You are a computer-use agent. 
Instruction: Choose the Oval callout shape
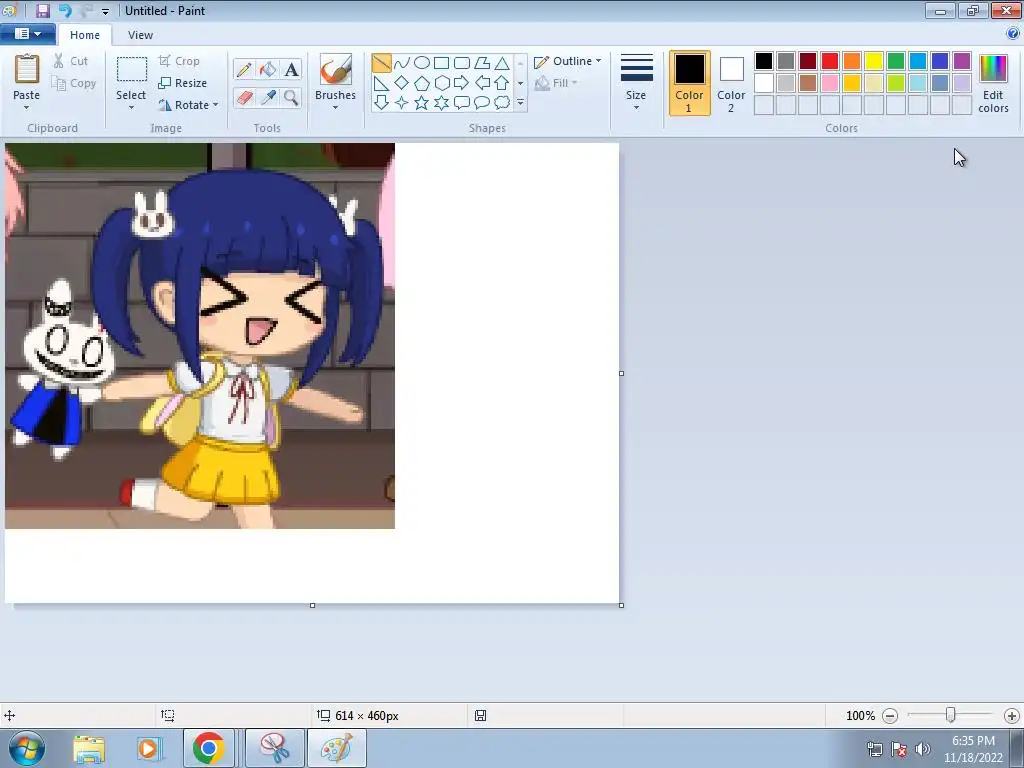(x=482, y=103)
